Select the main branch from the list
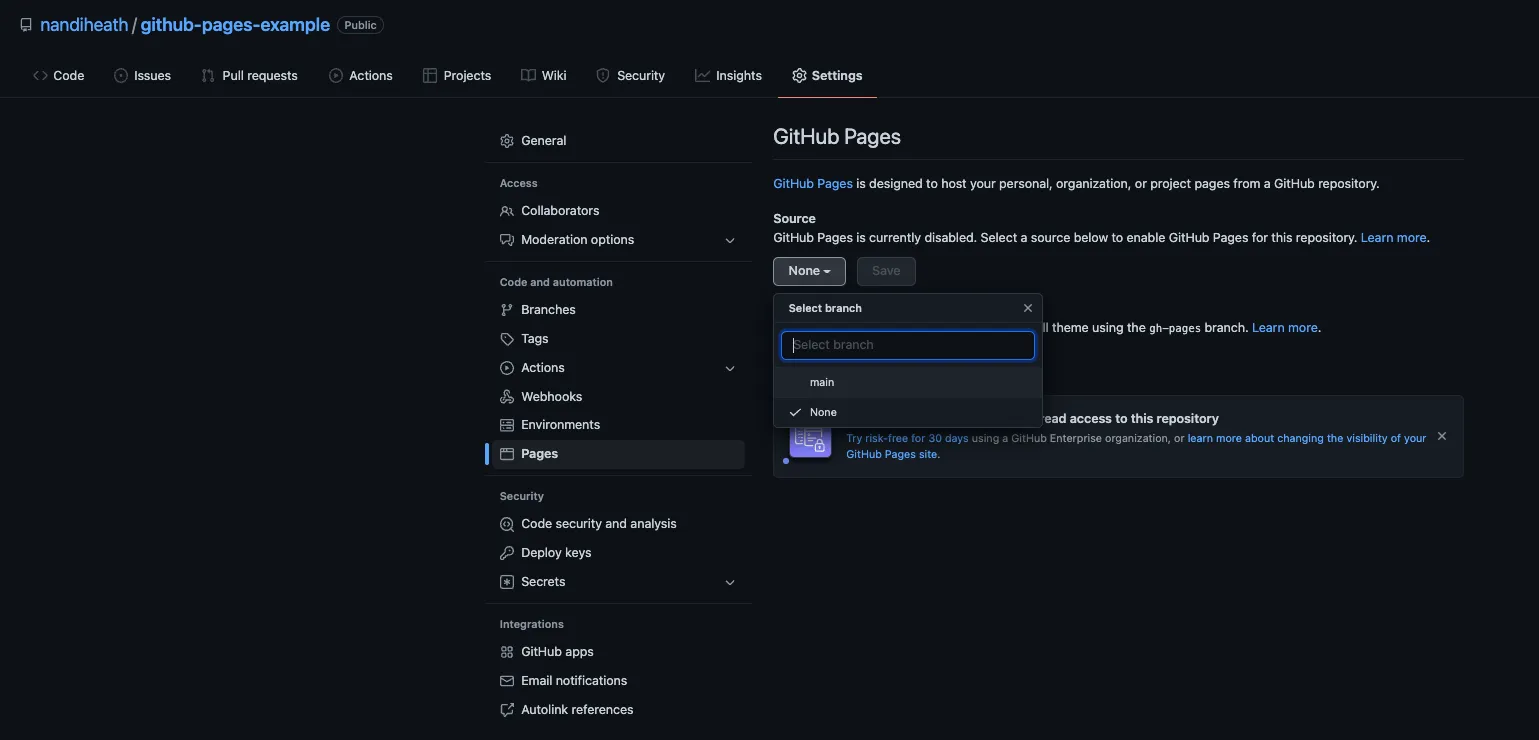The image size is (1539, 740). click(x=822, y=381)
